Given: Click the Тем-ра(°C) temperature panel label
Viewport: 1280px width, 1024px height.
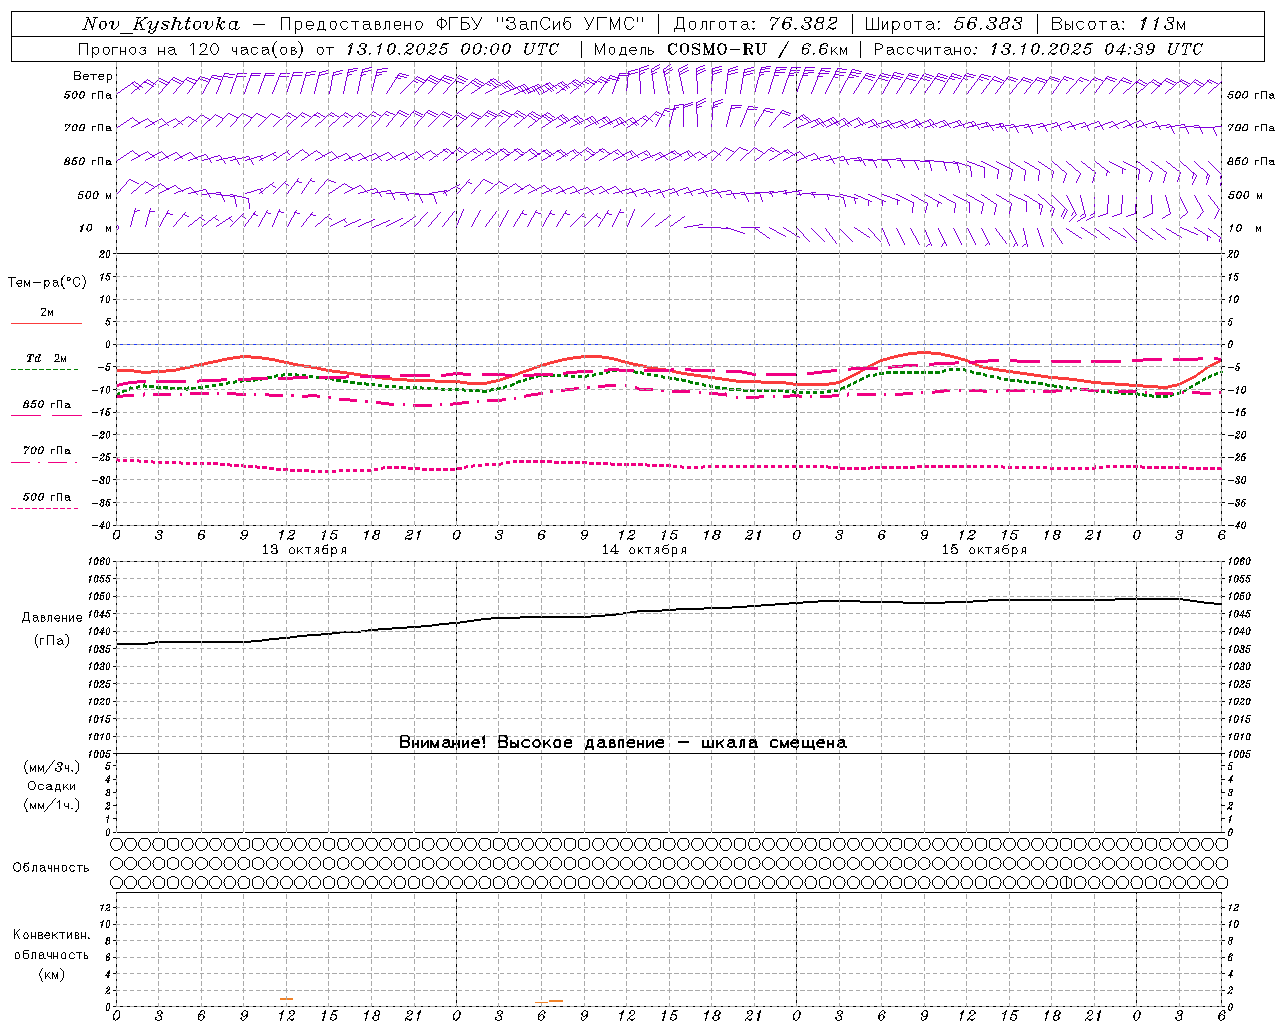Looking at the screenshot, I should [47, 283].
